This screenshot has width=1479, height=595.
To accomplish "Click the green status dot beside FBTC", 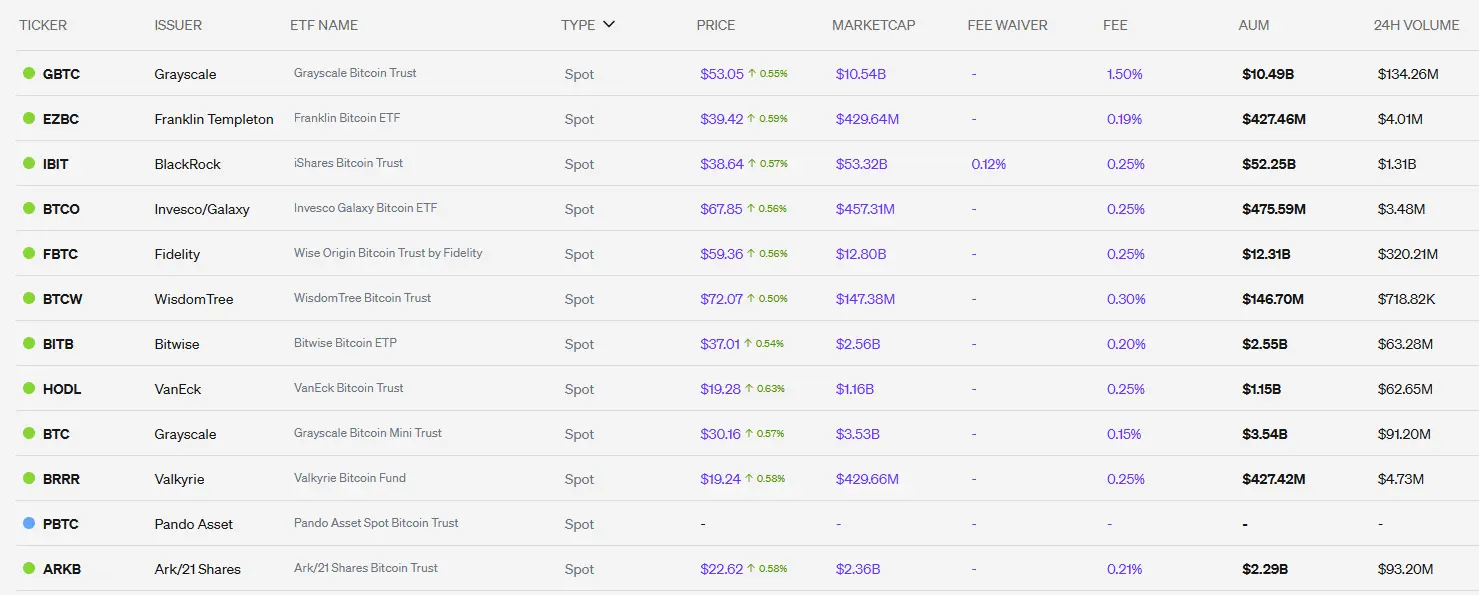I will [x=29, y=253].
